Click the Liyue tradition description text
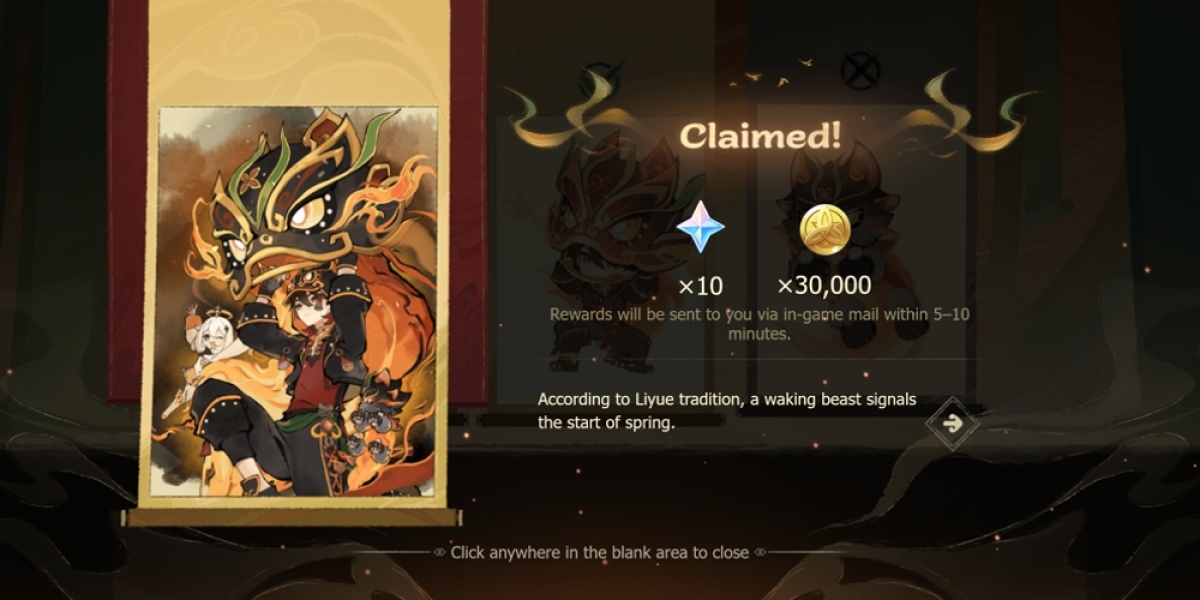1200x600 pixels. click(727, 411)
